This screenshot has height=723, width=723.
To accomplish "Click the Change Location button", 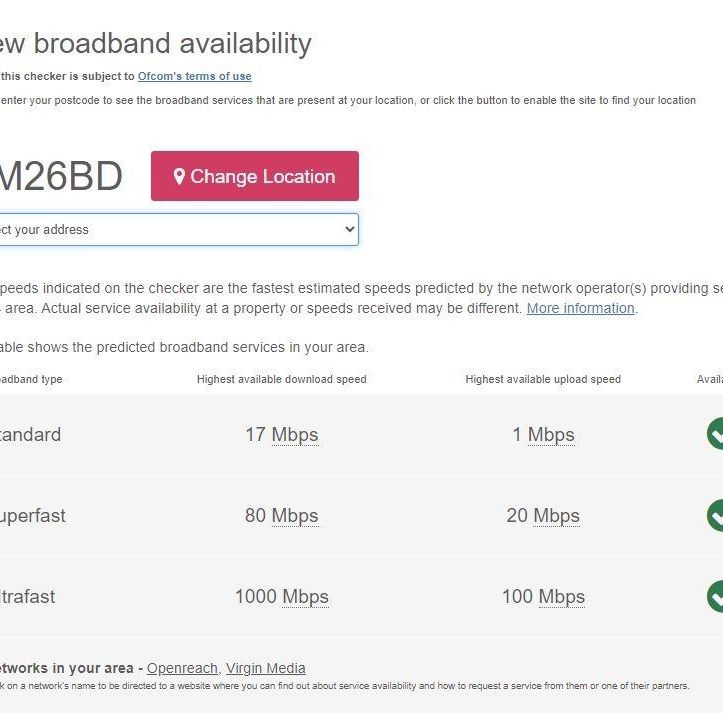I will (254, 176).
